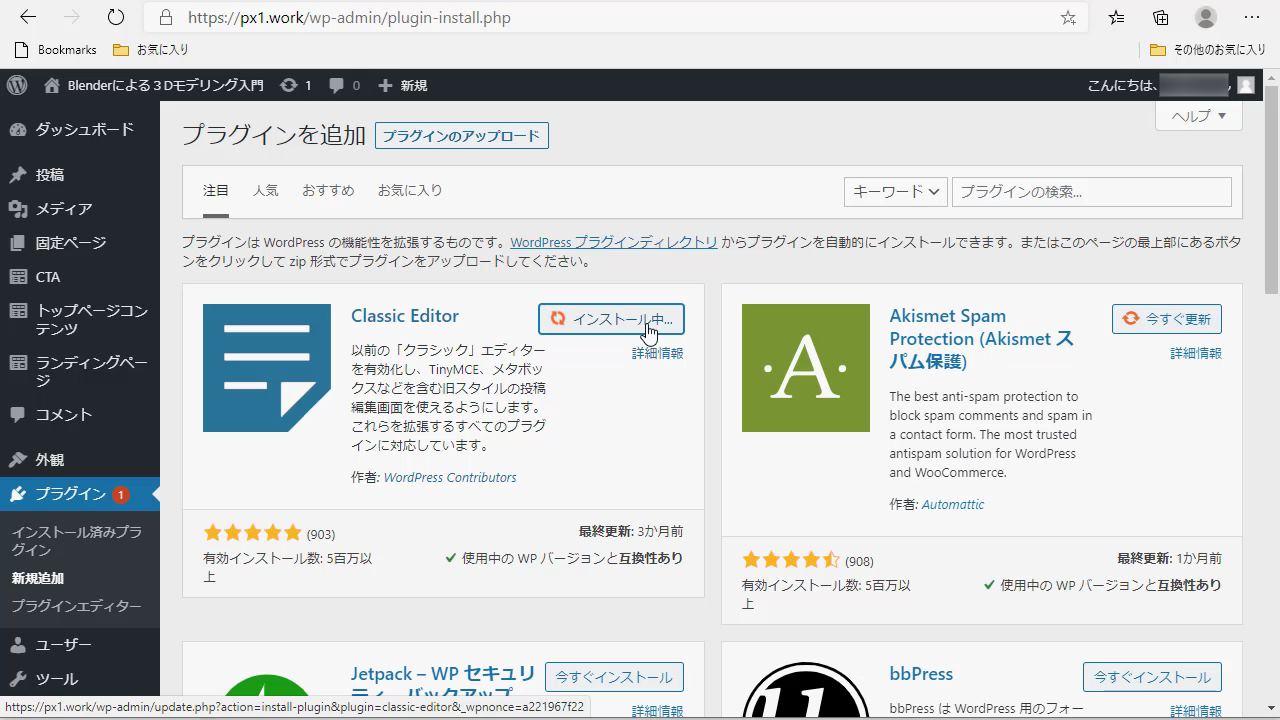Open the キーワード search type dropdown
The image size is (1280, 720).
point(895,192)
